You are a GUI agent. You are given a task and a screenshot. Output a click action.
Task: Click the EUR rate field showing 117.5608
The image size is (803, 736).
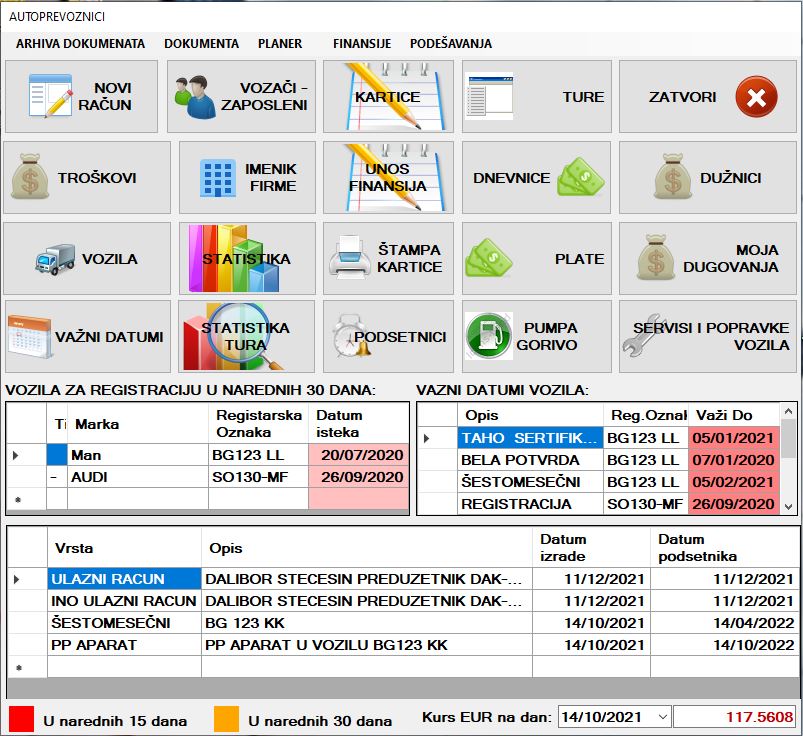pyautogui.click(x=736, y=717)
